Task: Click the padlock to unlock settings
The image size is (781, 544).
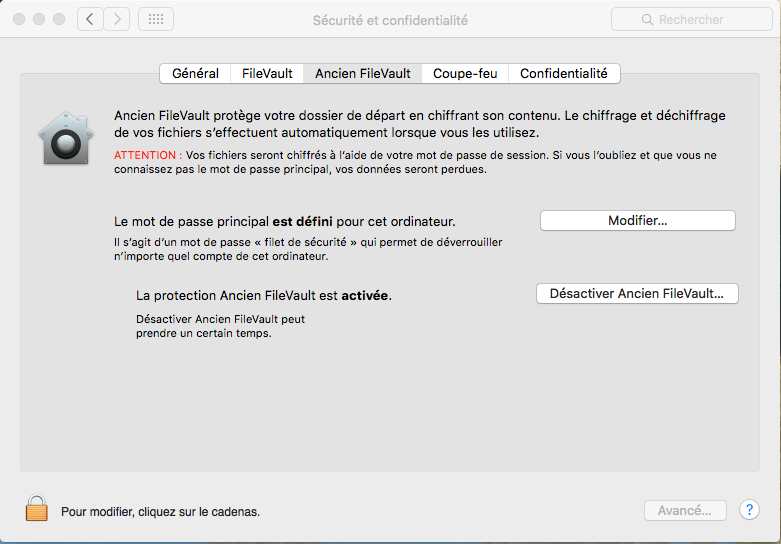Action: point(36,508)
